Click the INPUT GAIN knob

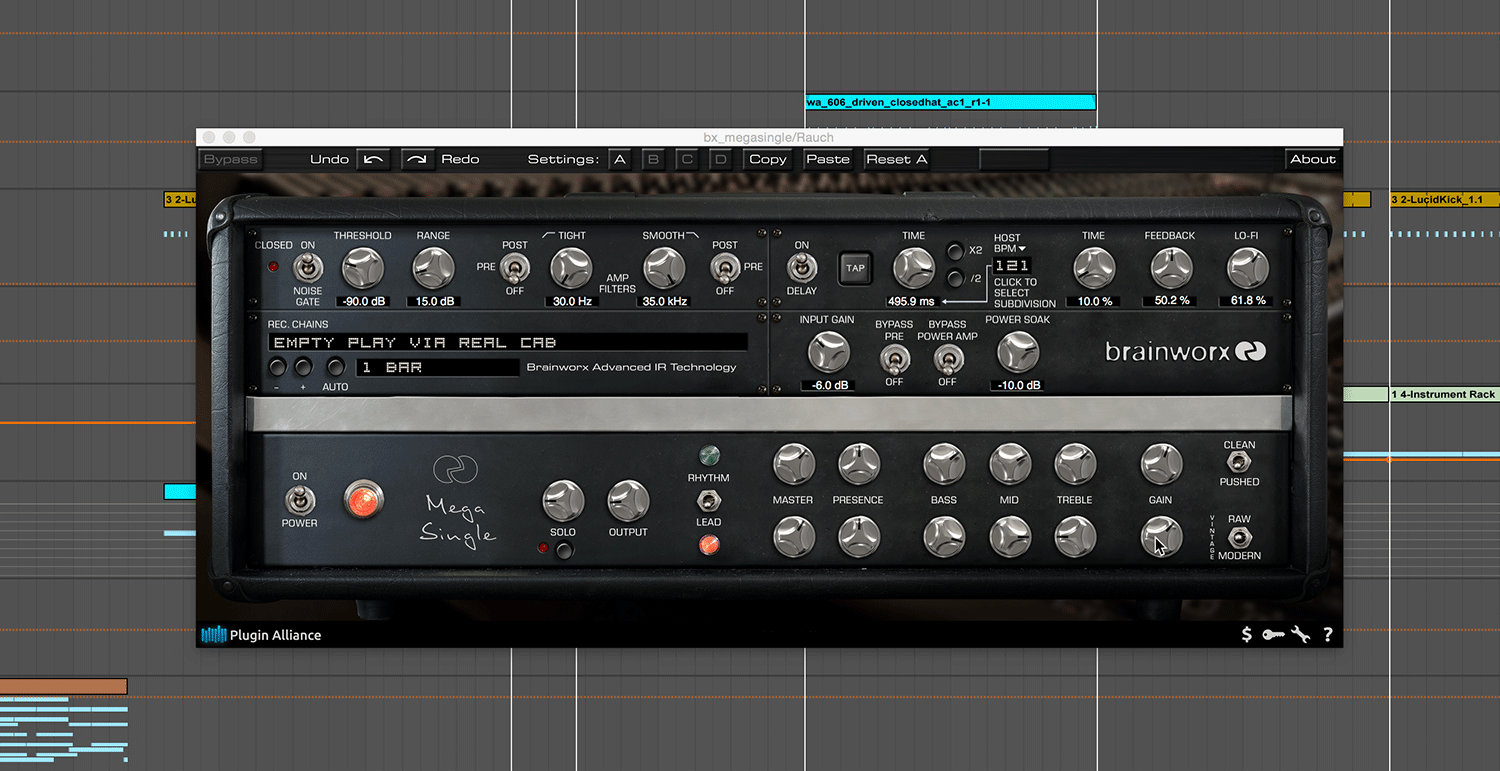(828, 352)
